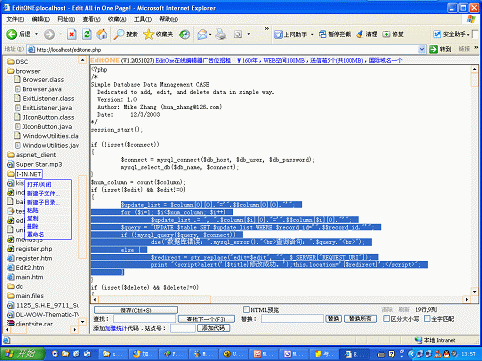Choose 新建子文件 in the context menu
The image size is (482, 361).
43,194
